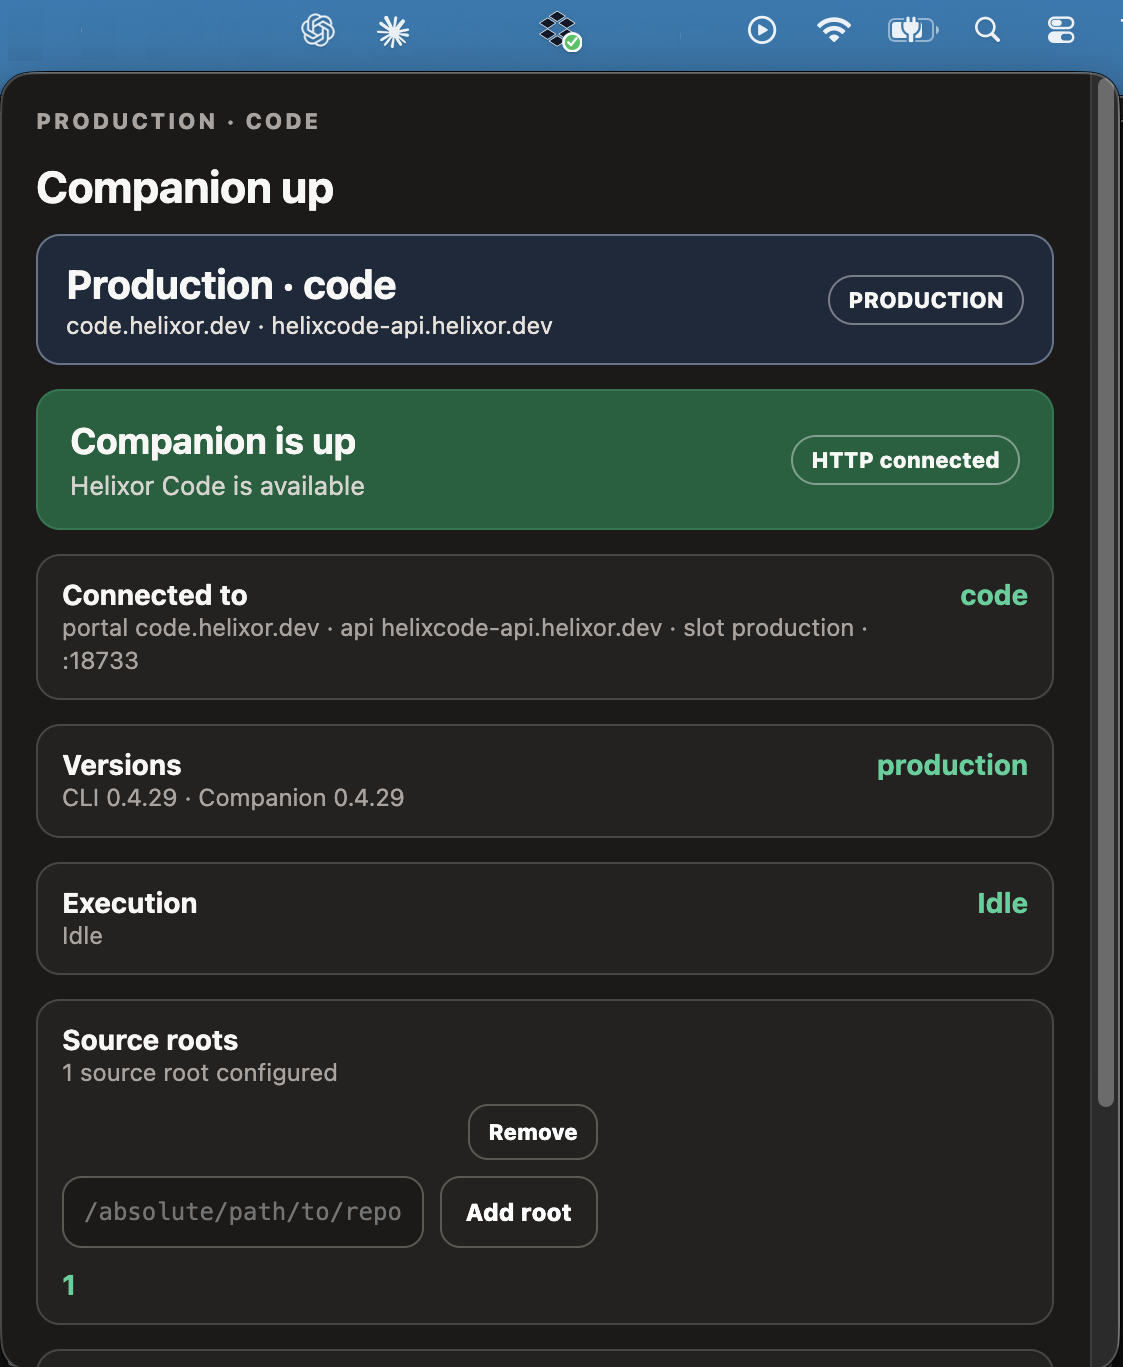This screenshot has height=1367, width=1123.
Task: Click the 'Companion up' heading
Action: coord(185,189)
